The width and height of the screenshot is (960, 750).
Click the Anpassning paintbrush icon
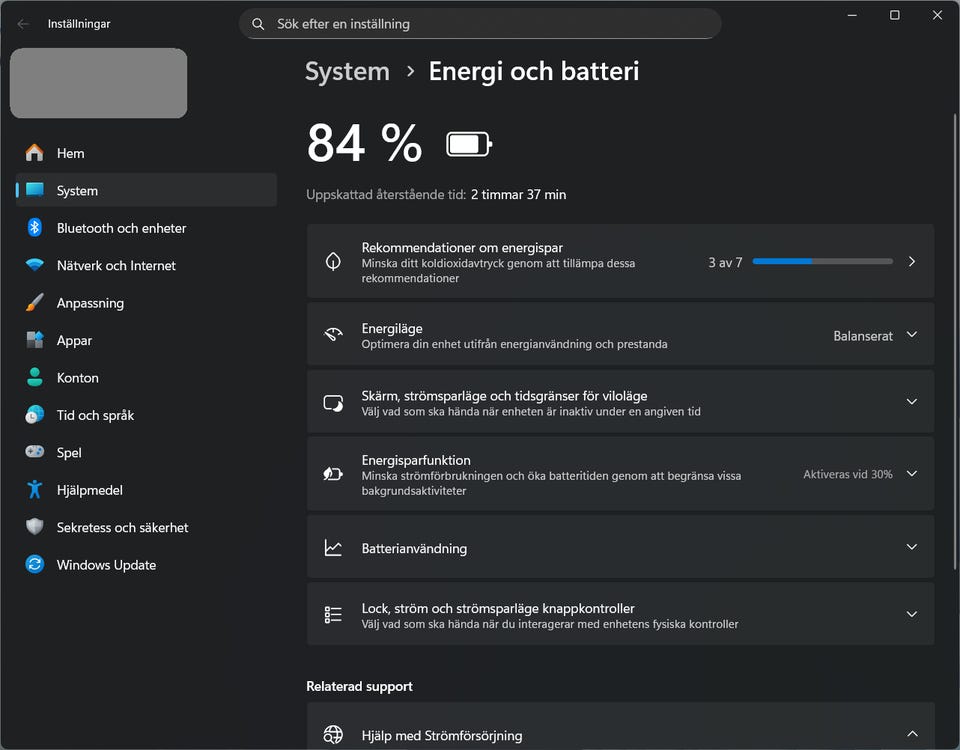34,302
